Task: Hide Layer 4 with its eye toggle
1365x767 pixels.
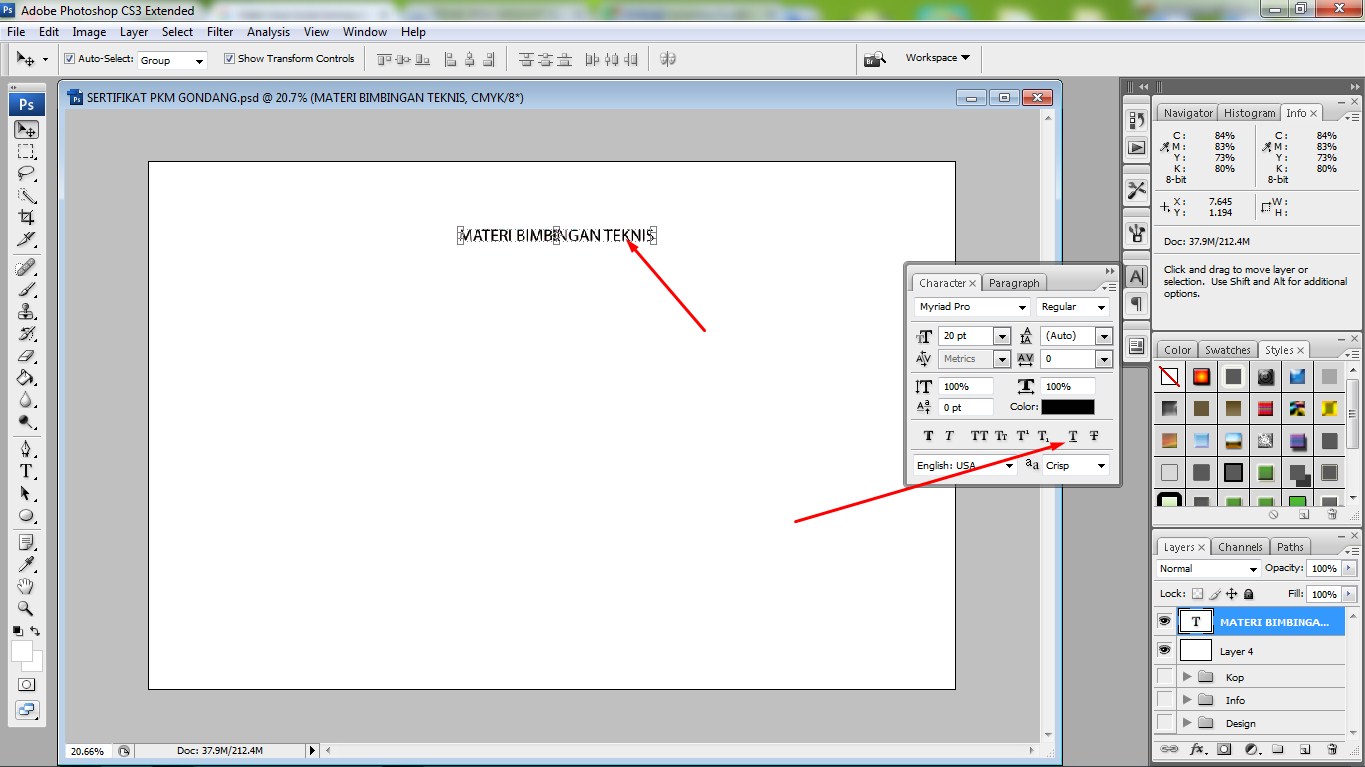Action: tap(1164, 650)
